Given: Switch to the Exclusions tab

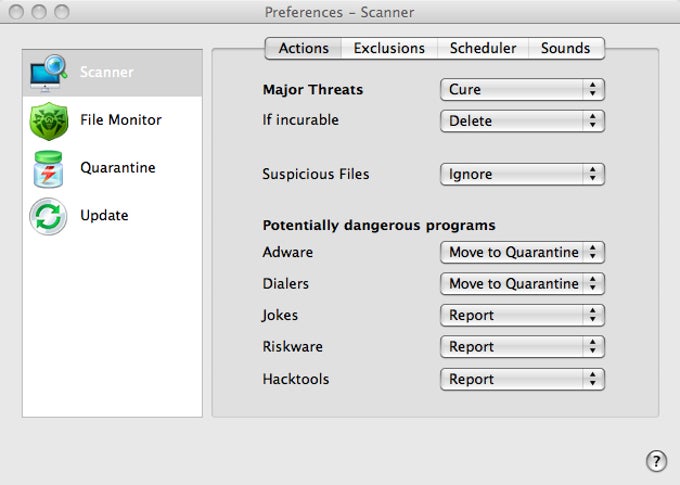Looking at the screenshot, I should click(389, 48).
